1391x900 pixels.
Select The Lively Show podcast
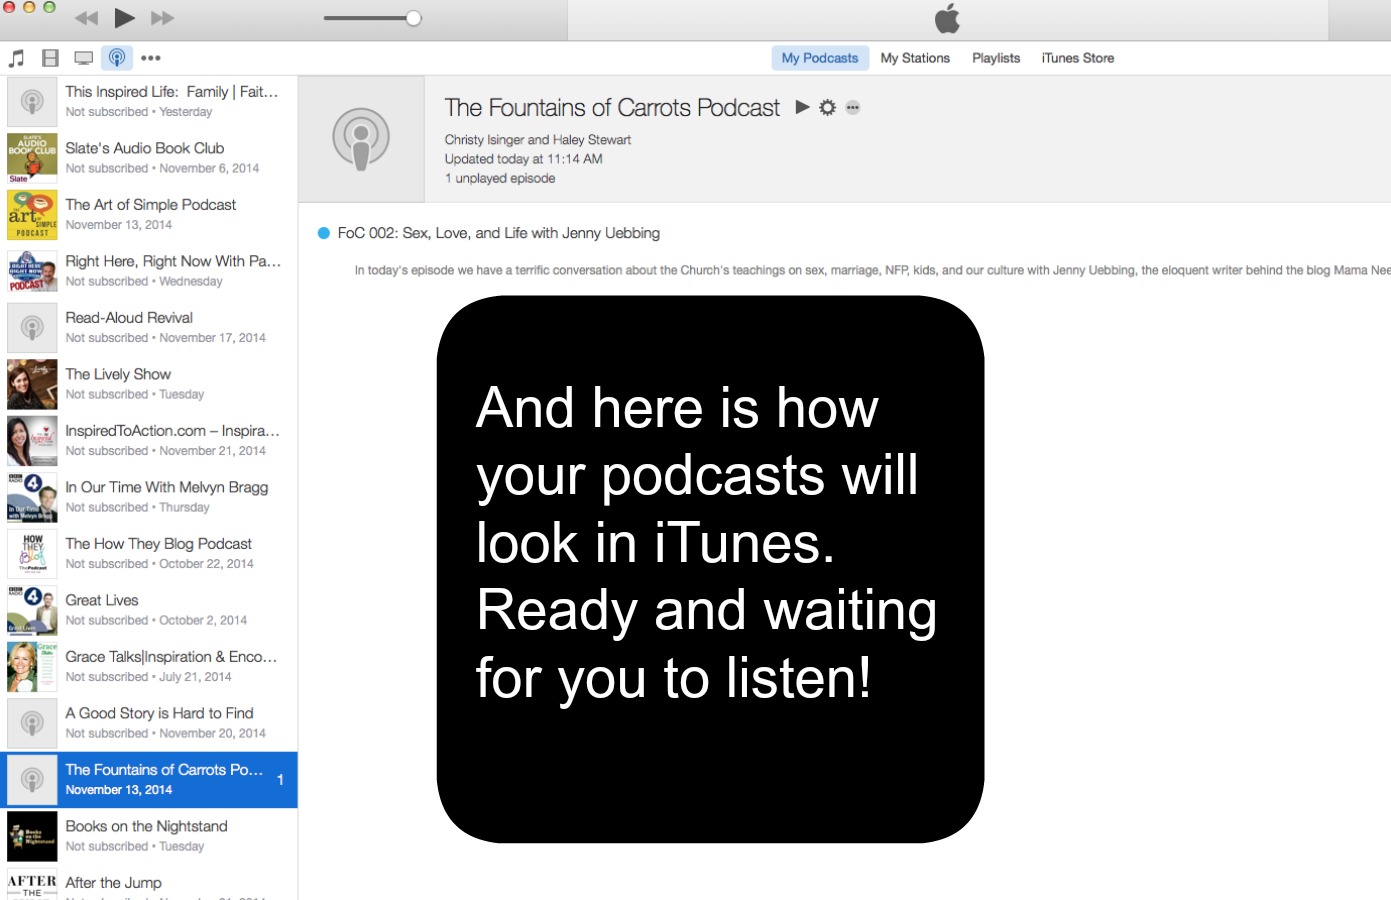pyautogui.click(x=149, y=383)
